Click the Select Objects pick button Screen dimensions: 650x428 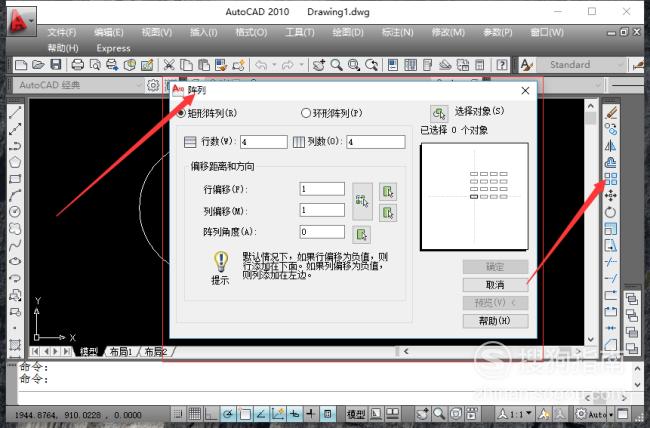pyautogui.click(x=439, y=113)
